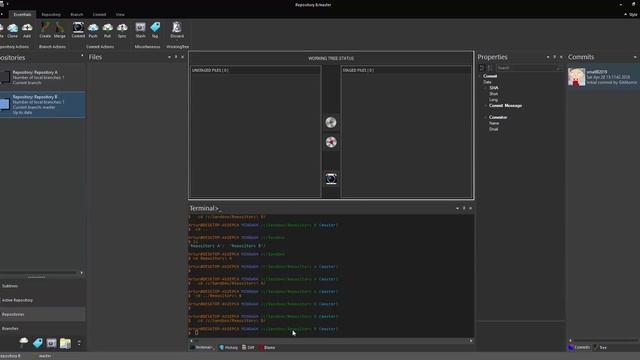The image size is (640, 360).
Task: Pin the Terminal panel (auto-hide)
Action: tap(464, 208)
